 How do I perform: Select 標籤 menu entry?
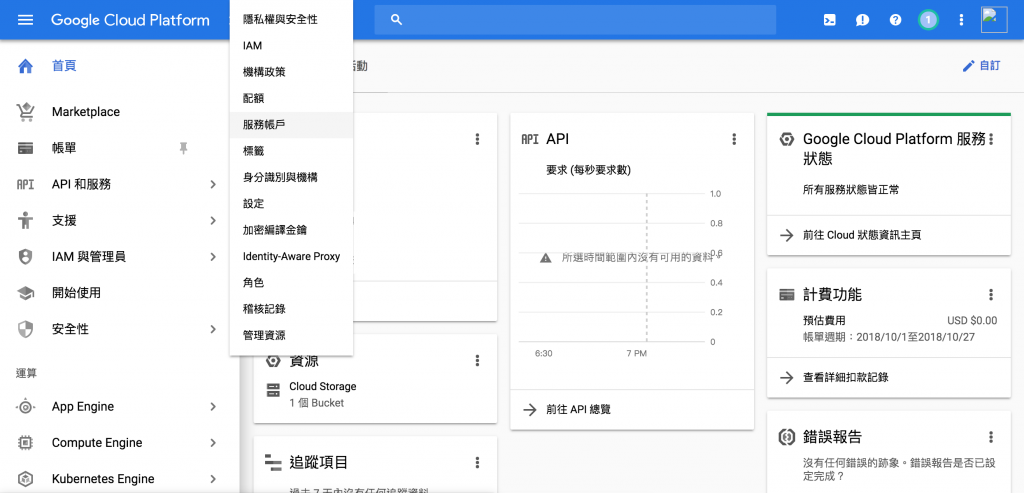pos(291,151)
